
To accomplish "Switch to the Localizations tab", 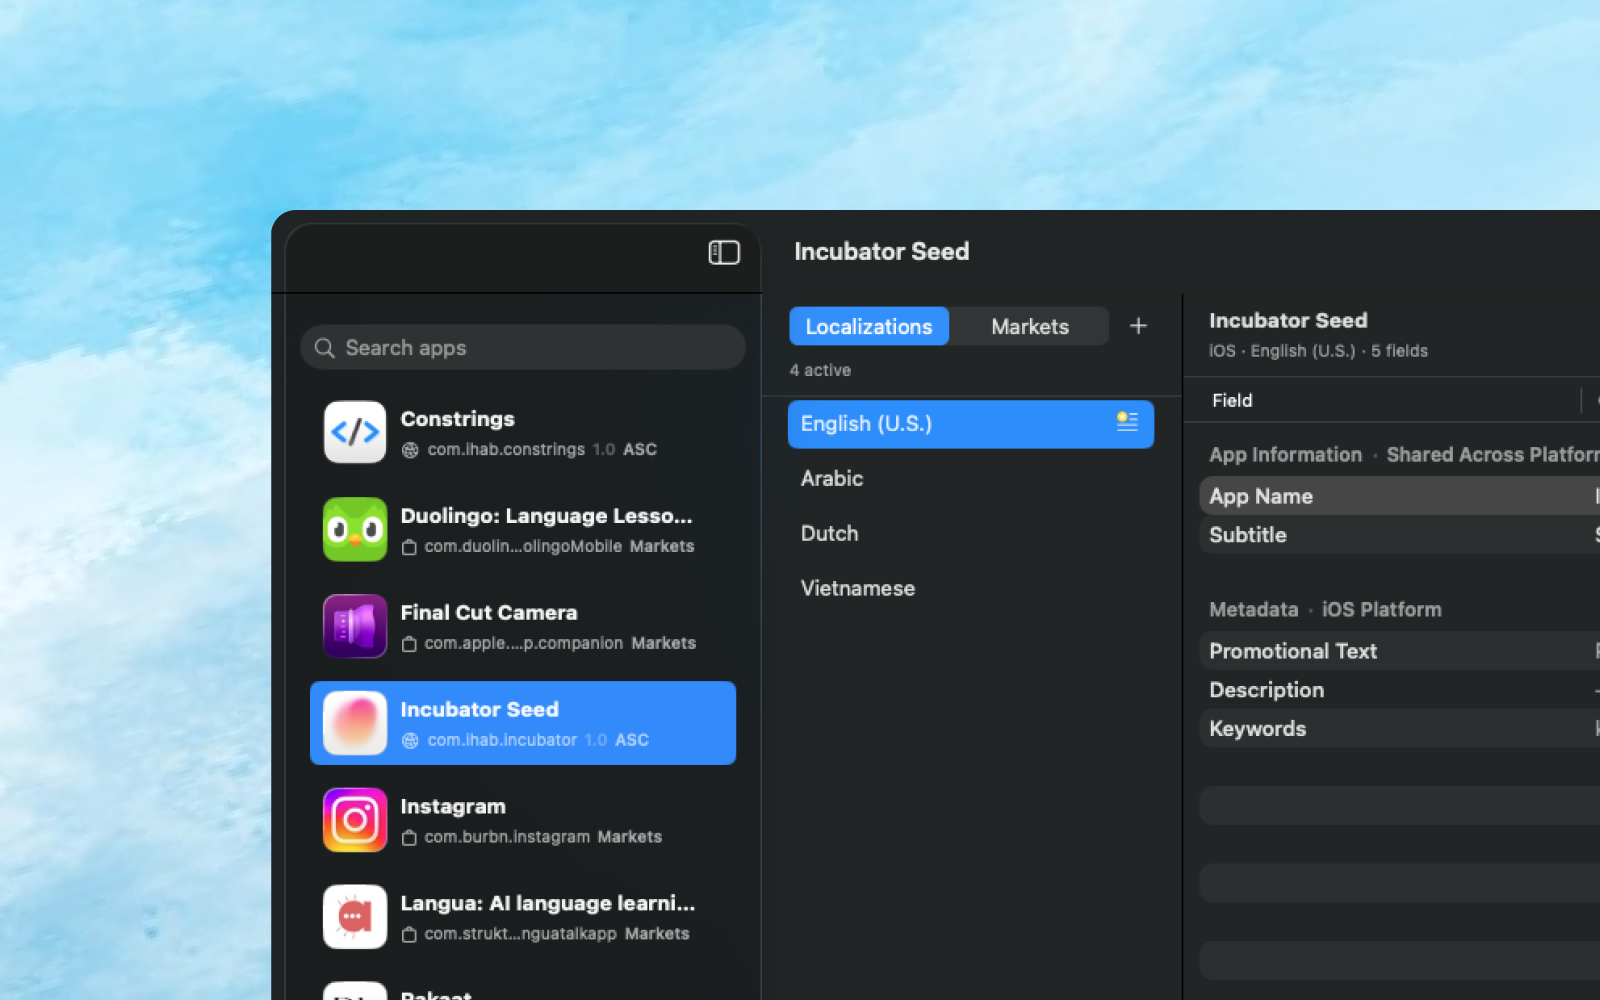I will [869, 326].
